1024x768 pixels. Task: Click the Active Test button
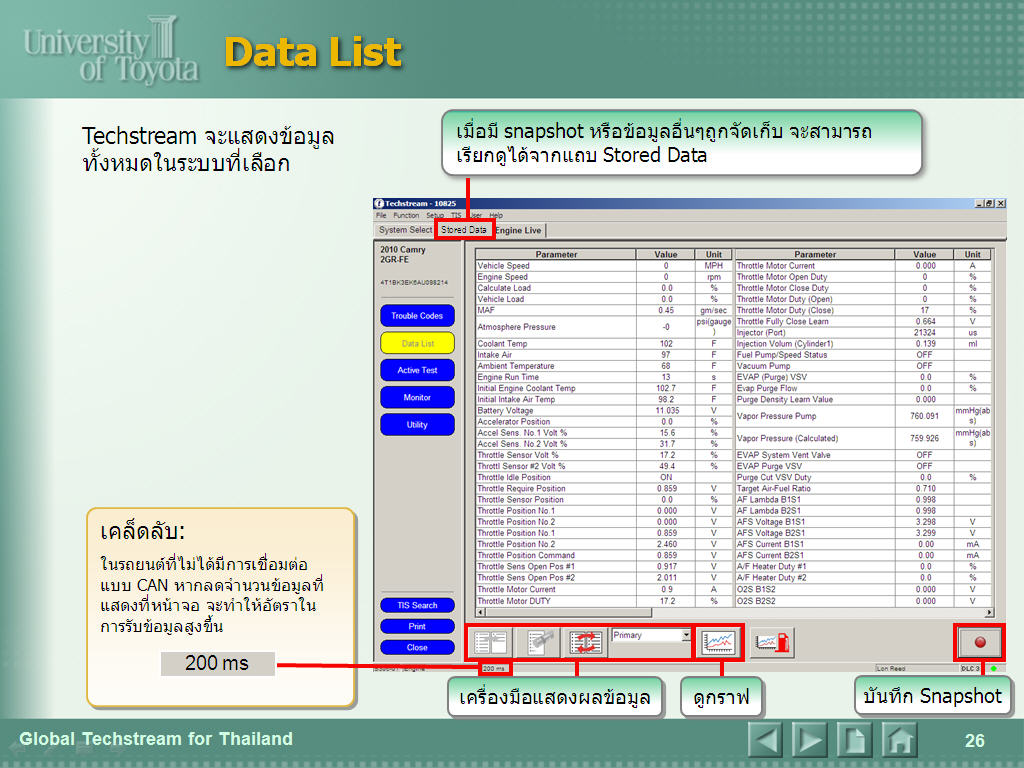tap(417, 370)
